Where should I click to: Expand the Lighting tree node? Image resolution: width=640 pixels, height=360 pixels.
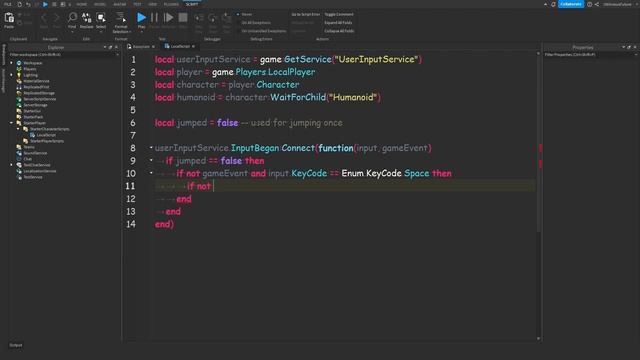point(11,75)
